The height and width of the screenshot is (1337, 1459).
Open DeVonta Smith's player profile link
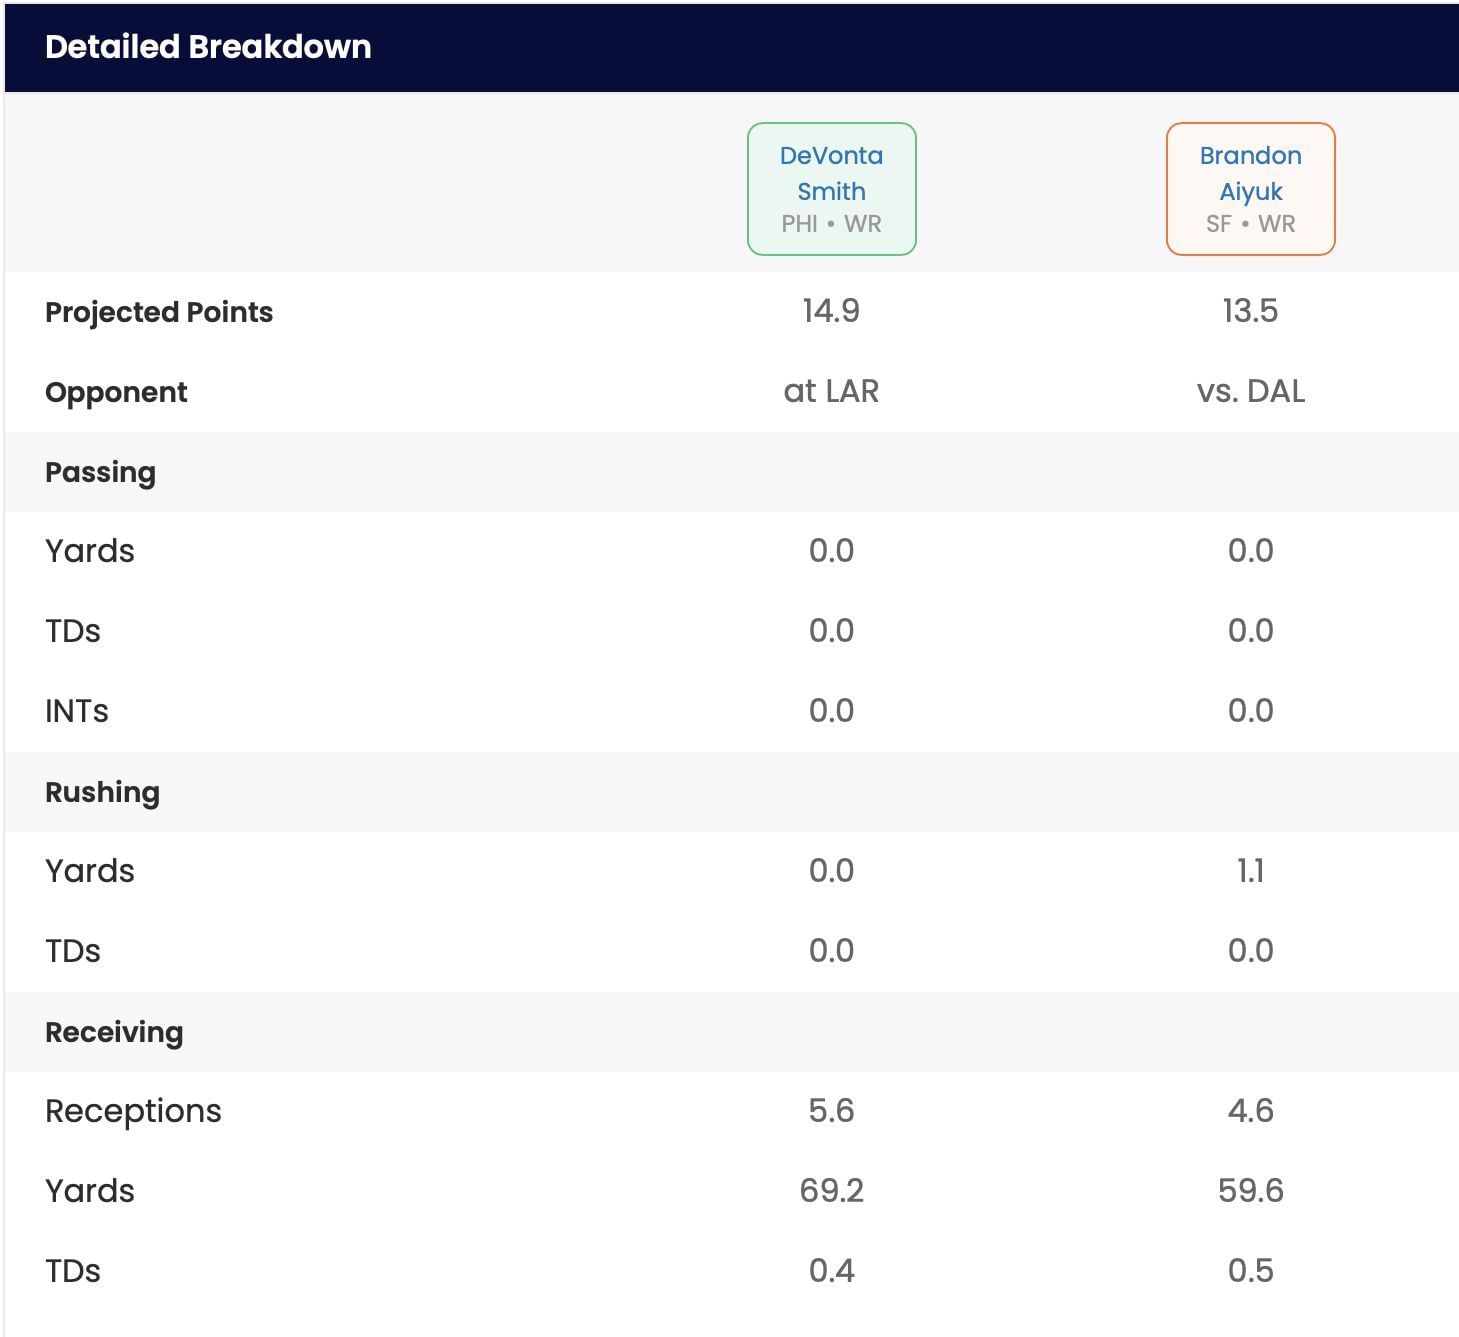(x=831, y=173)
